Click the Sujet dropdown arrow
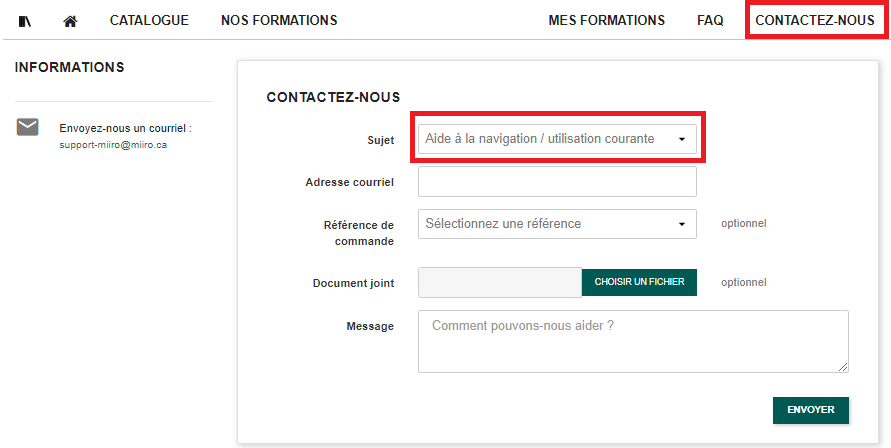Viewport: 891px width, 448px height. tap(682, 139)
